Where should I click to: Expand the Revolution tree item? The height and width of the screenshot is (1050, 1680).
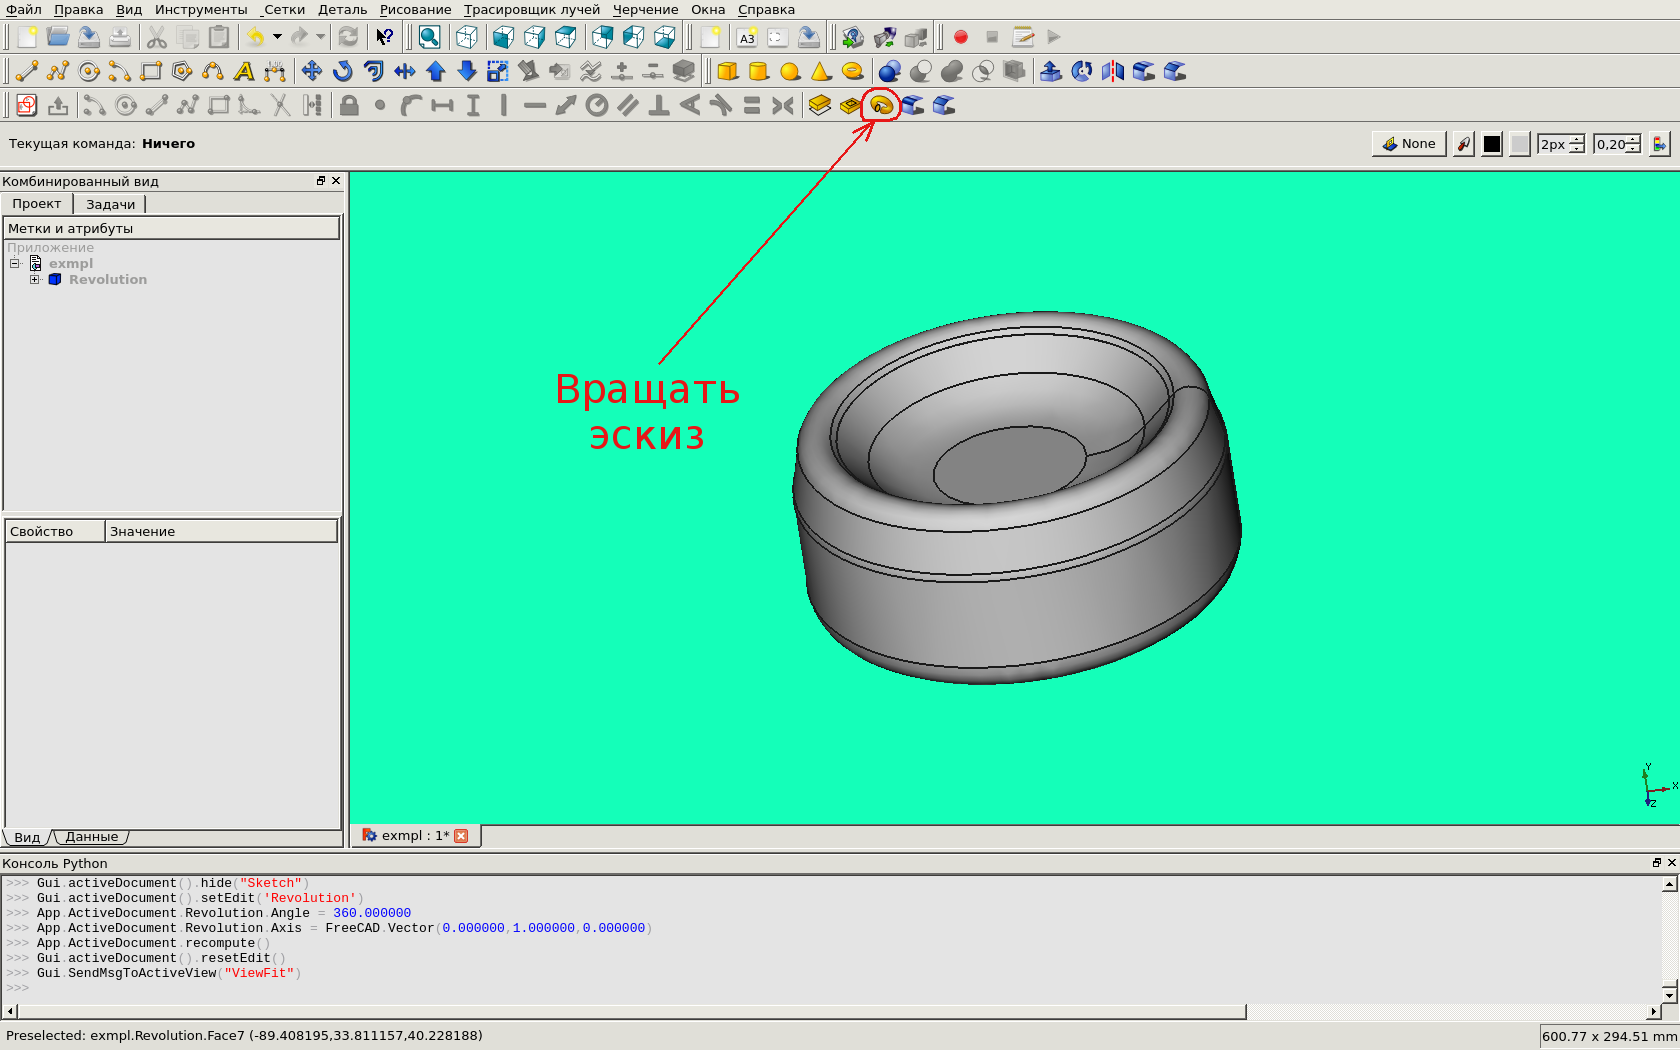point(35,279)
